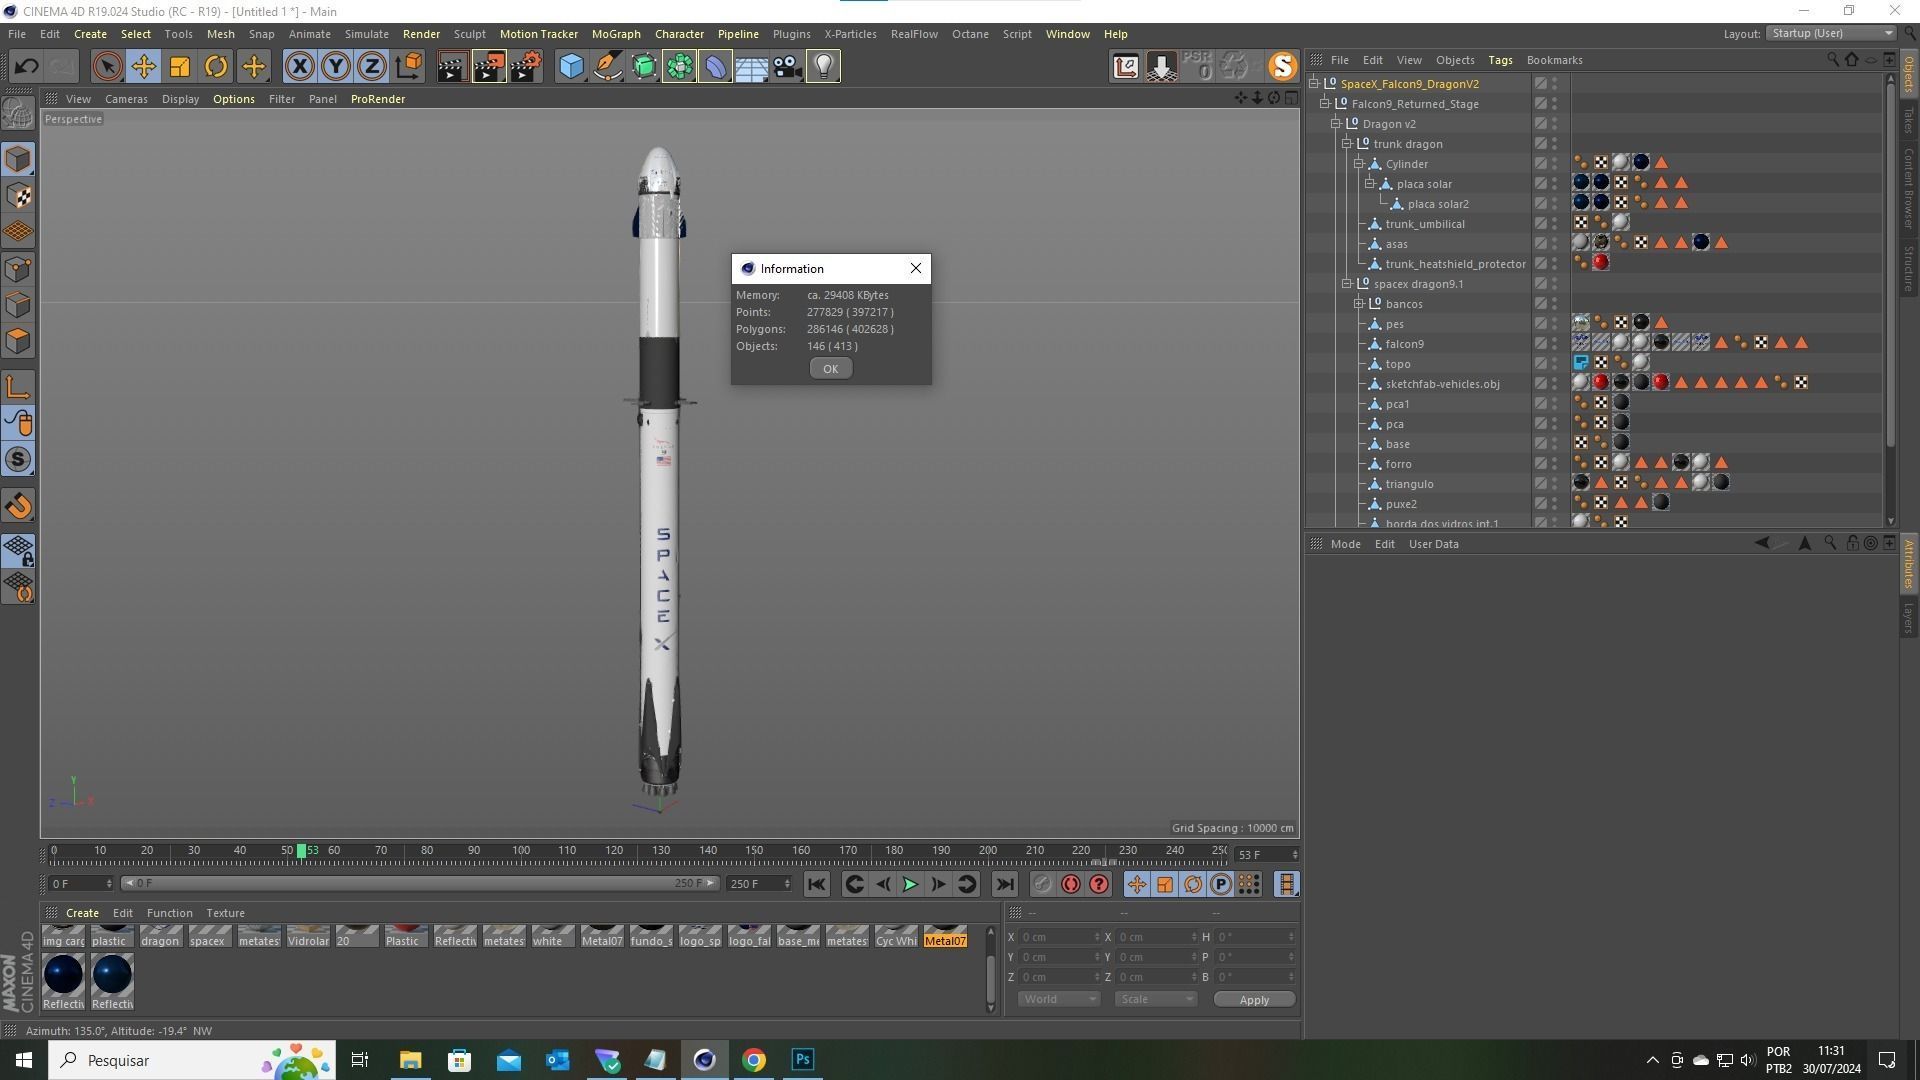Select Texture mode in left palette

point(18,196)
